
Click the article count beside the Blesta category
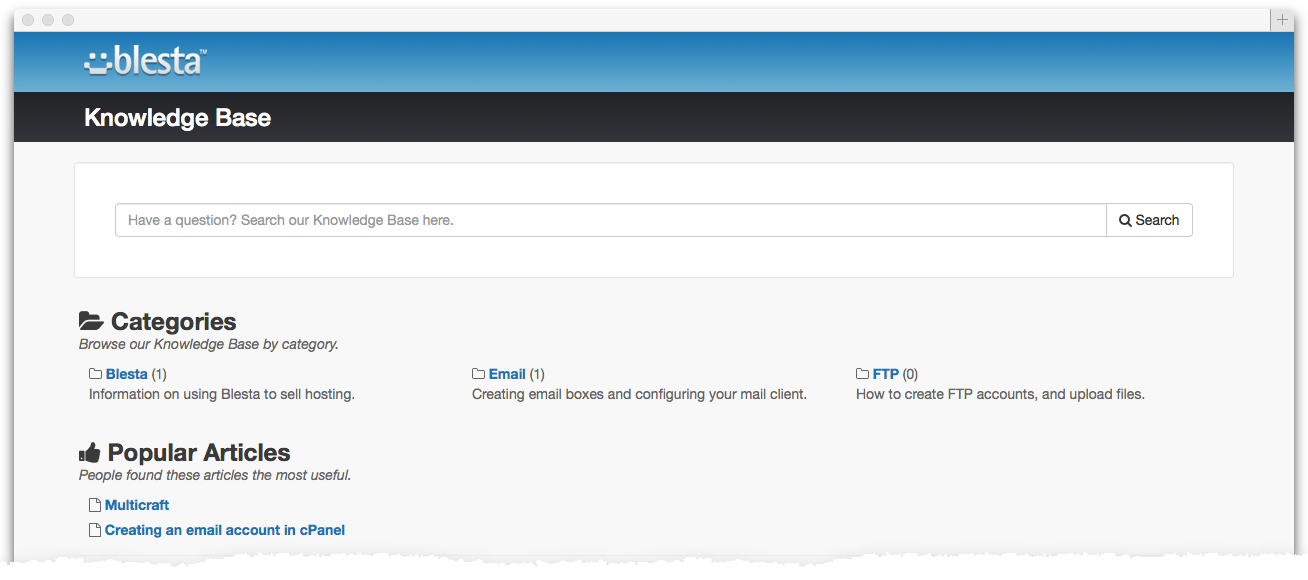[160, 373]
